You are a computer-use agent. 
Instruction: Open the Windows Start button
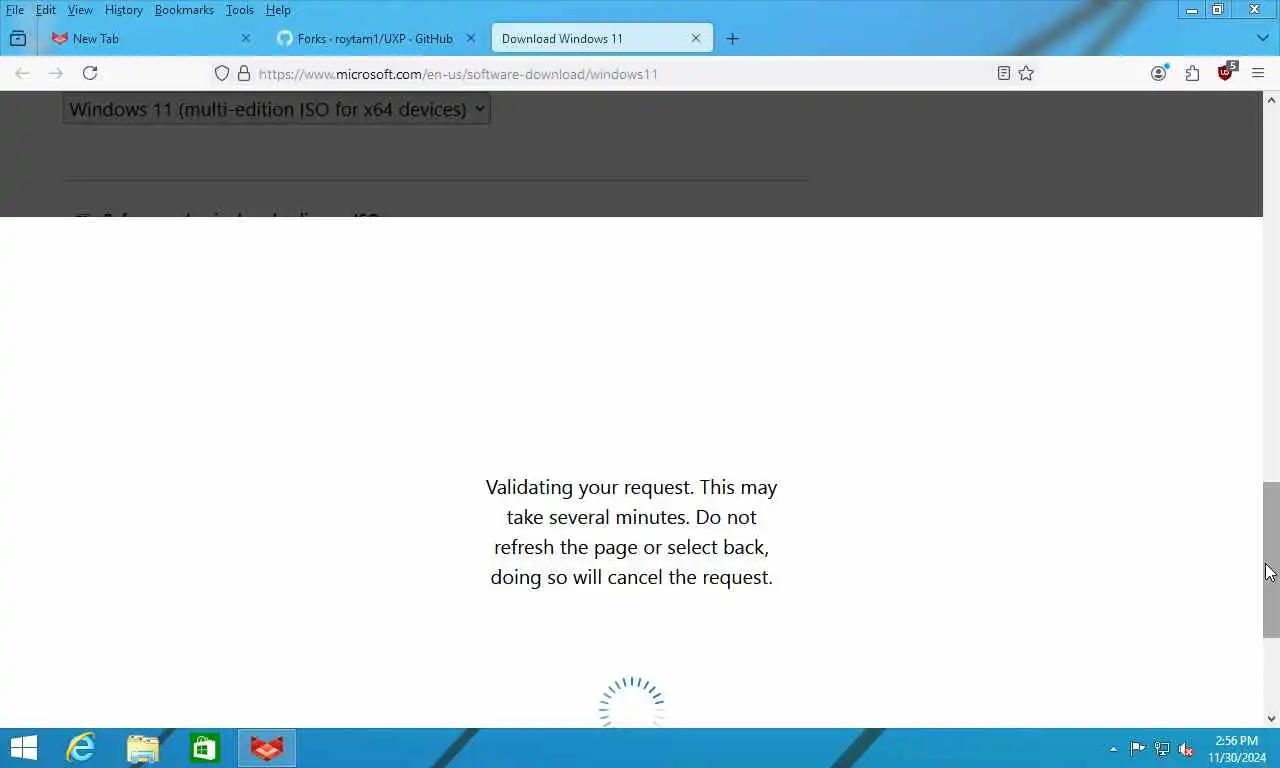(23, 748)
